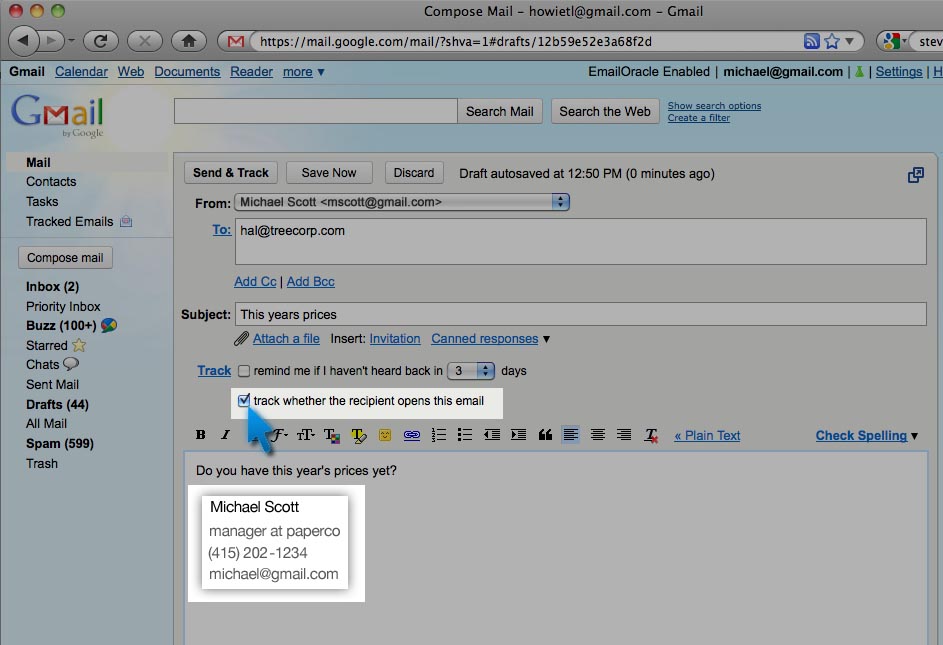Open the text highlight color picker

(x=358, y=435)
